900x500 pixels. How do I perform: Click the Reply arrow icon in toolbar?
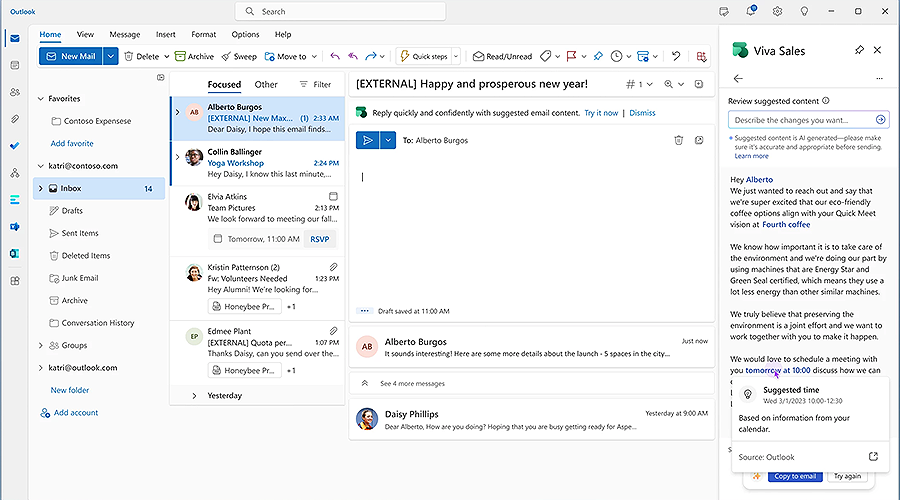tap(335, 56)
